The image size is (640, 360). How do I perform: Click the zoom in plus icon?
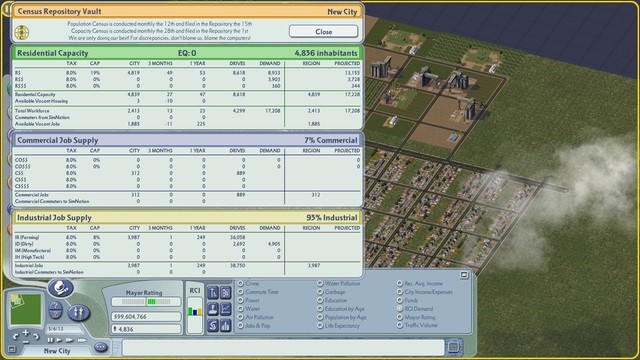click(x=26, y=332)
